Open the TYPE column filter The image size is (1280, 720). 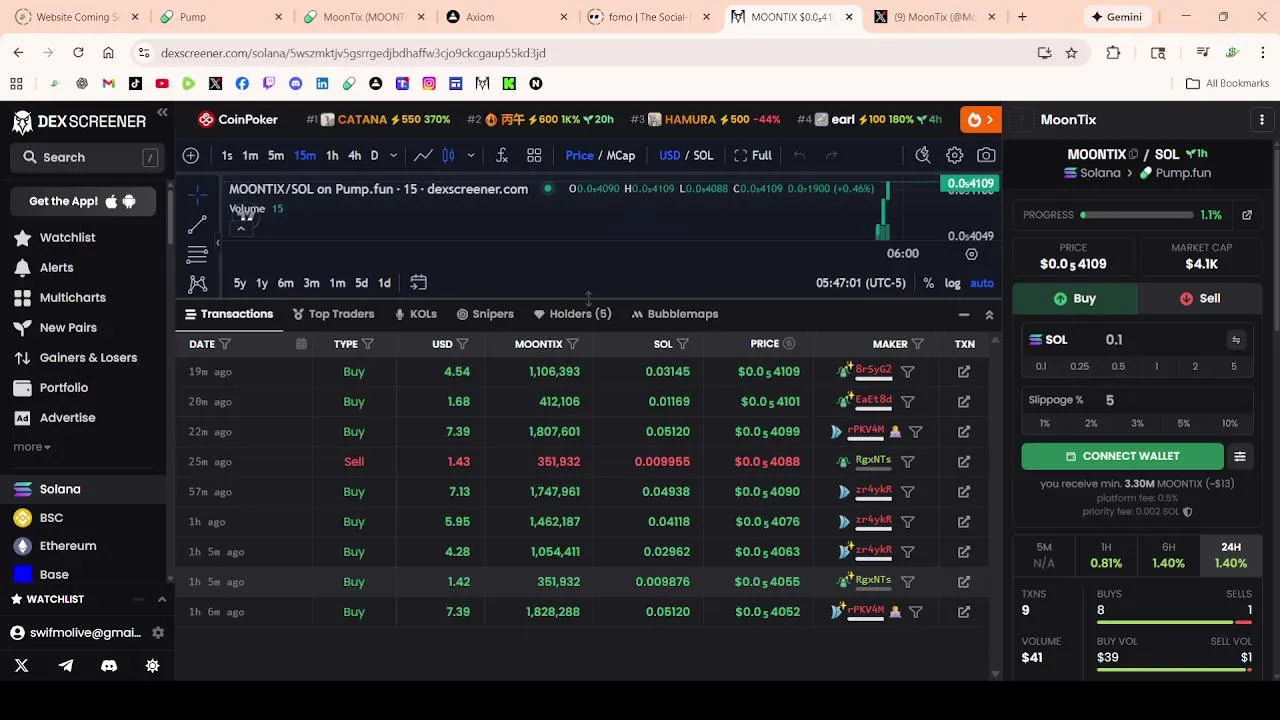[x=367, y=344]
